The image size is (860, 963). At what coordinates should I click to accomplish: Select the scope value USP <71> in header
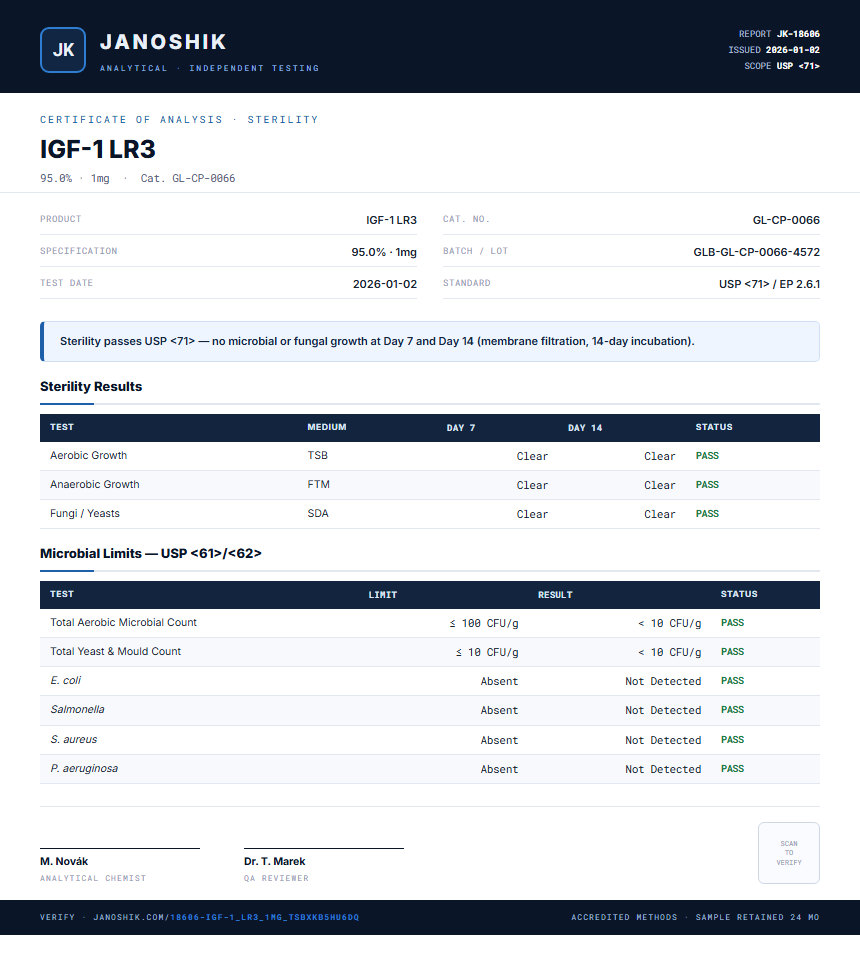[798, 66]
